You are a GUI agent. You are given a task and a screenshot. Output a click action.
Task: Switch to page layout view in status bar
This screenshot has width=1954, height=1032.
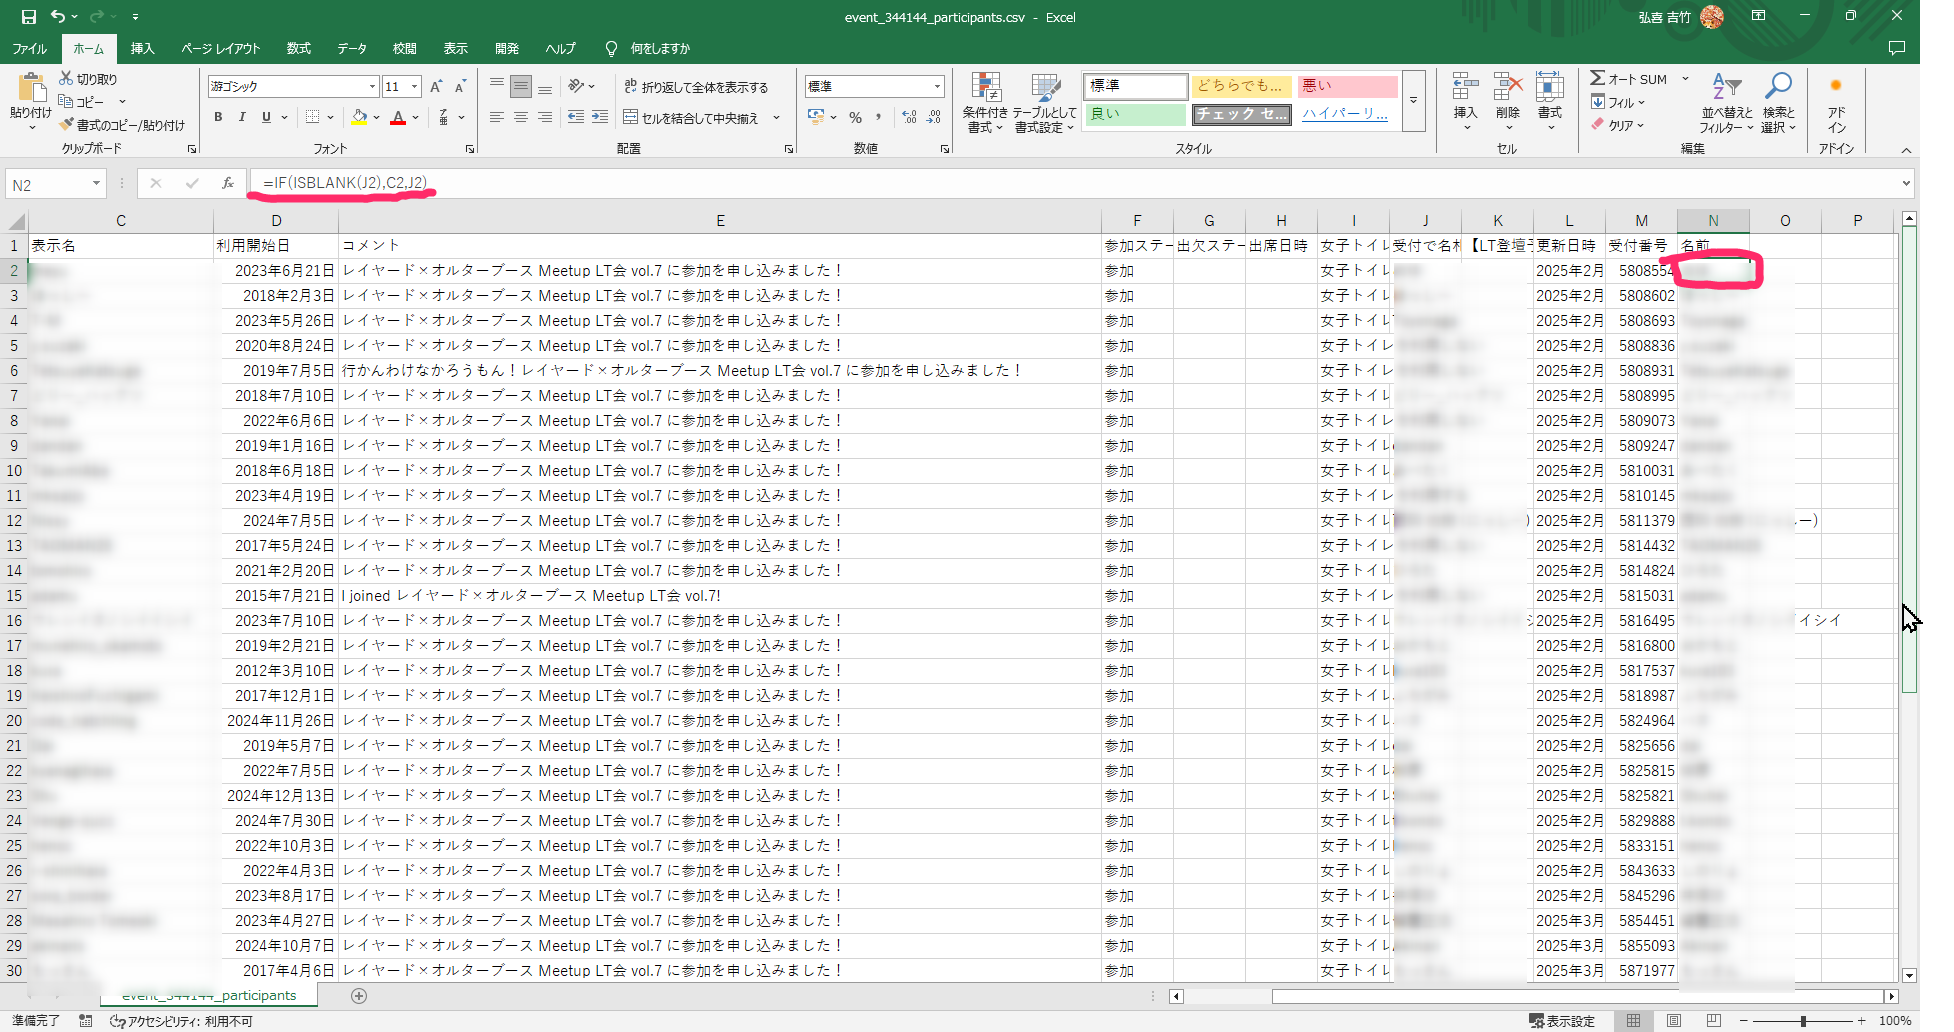(x=1673, y=1021)
